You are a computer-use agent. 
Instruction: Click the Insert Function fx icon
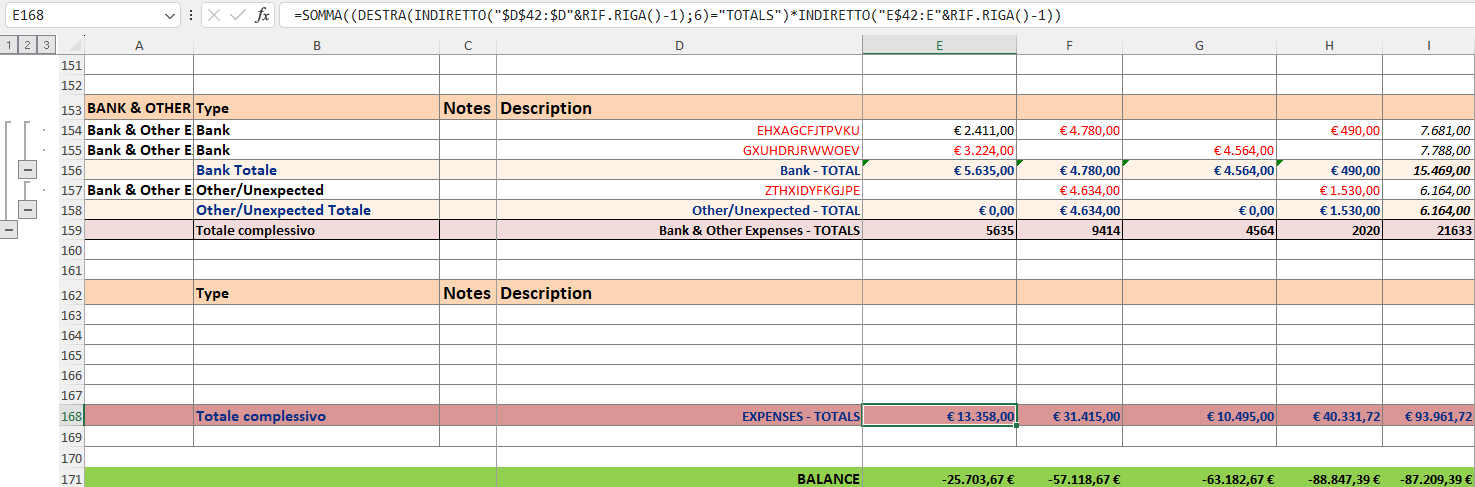263,16
